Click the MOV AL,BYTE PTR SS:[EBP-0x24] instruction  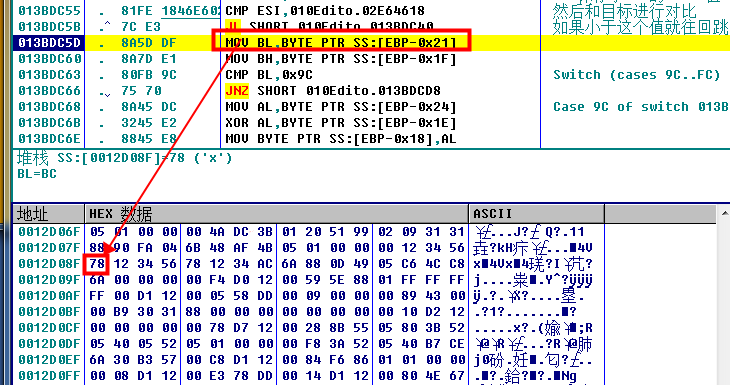click(341, 107)
